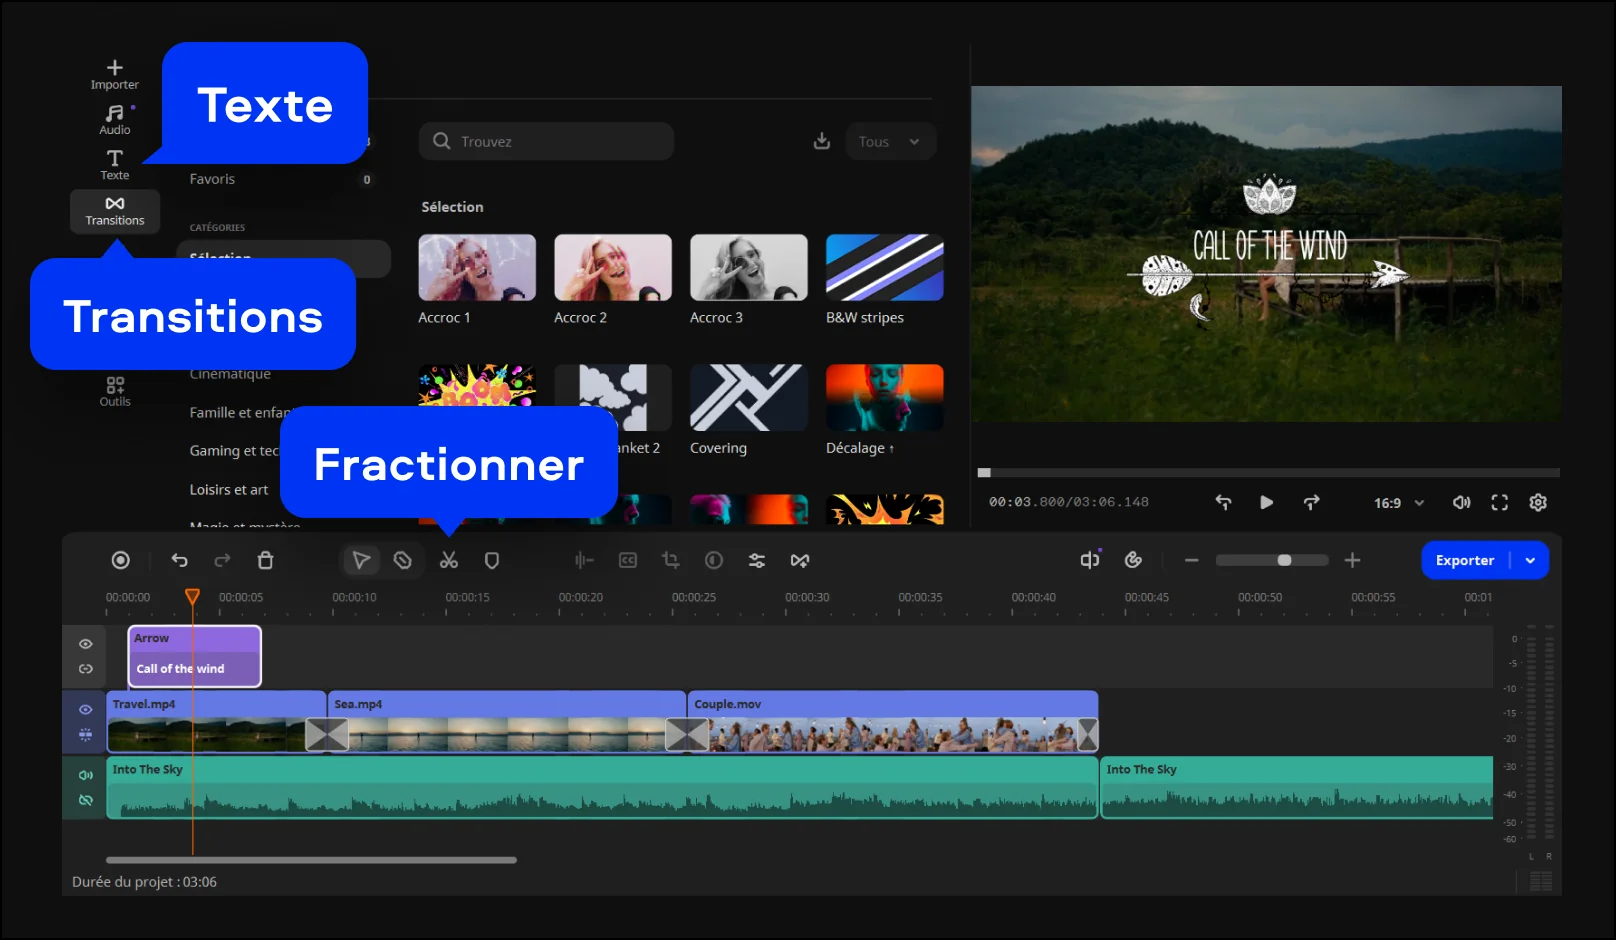Open the Exporter options arrow

[x=1530, y=561]
